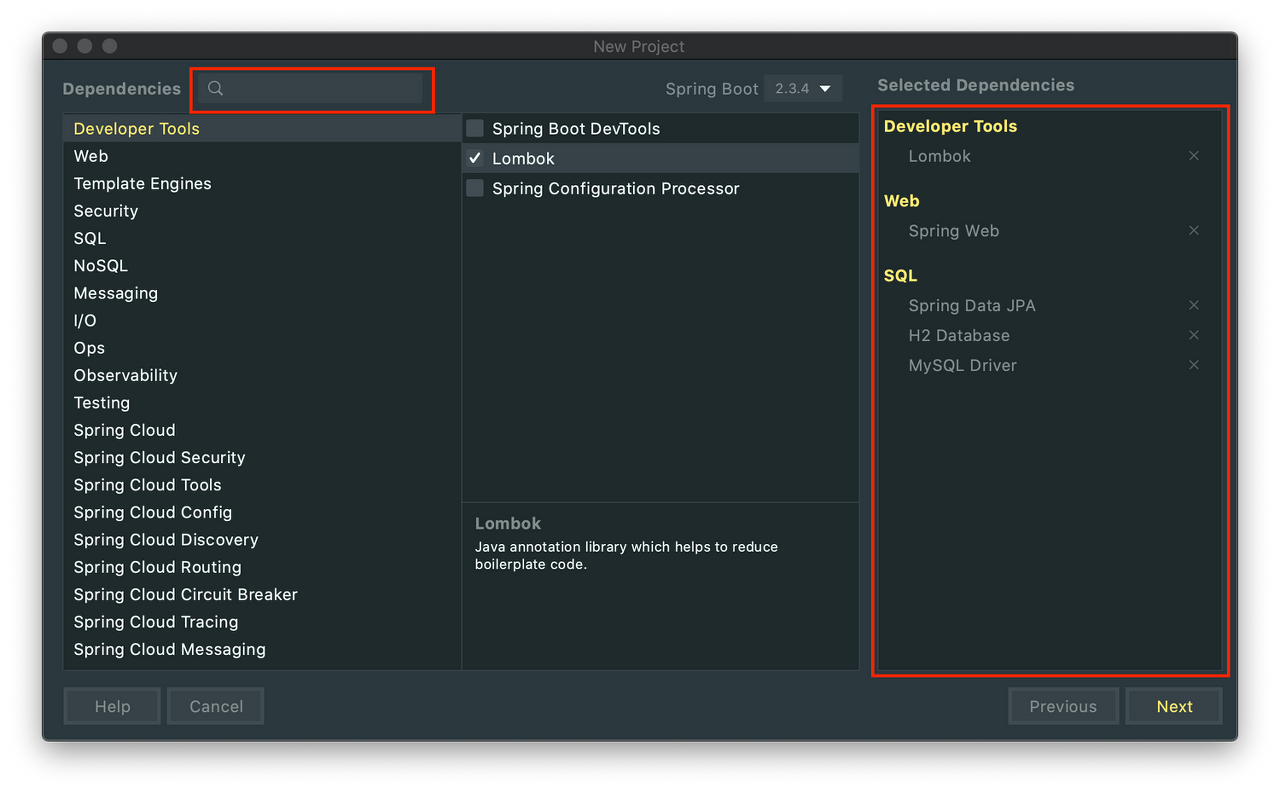This screenshot has height=793, width=1280.
Task: Select the Spring Cloud Security category
Action: pyautogui.click(x=262, y=457)
